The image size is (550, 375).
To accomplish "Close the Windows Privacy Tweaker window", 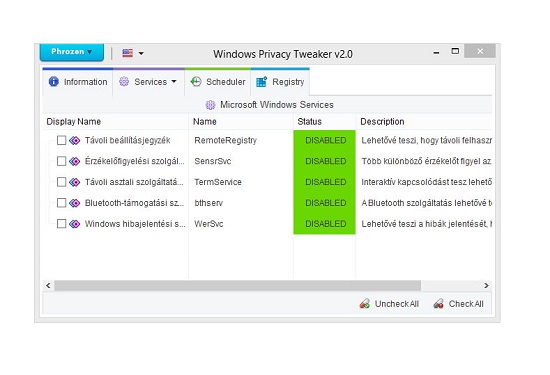I will point(480,51).
